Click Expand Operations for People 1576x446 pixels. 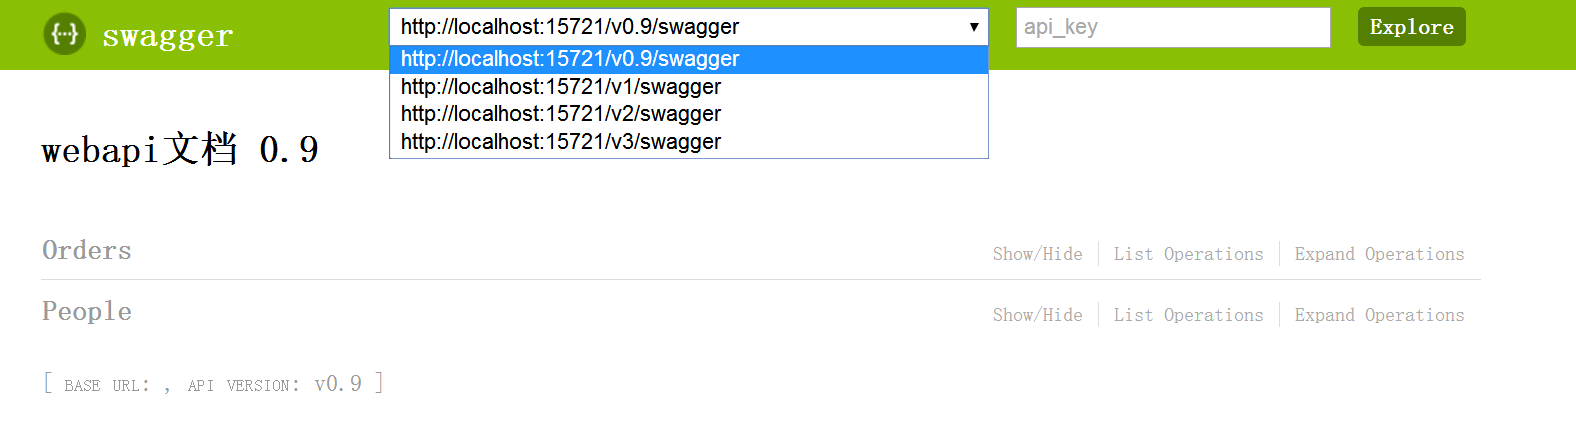pos(1379,315)
